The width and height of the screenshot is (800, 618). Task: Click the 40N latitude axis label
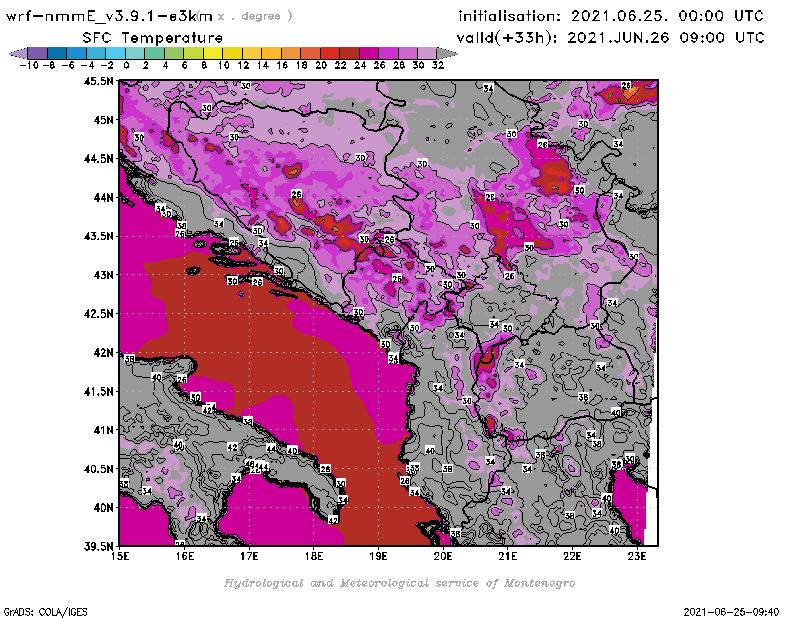[104, 508]
